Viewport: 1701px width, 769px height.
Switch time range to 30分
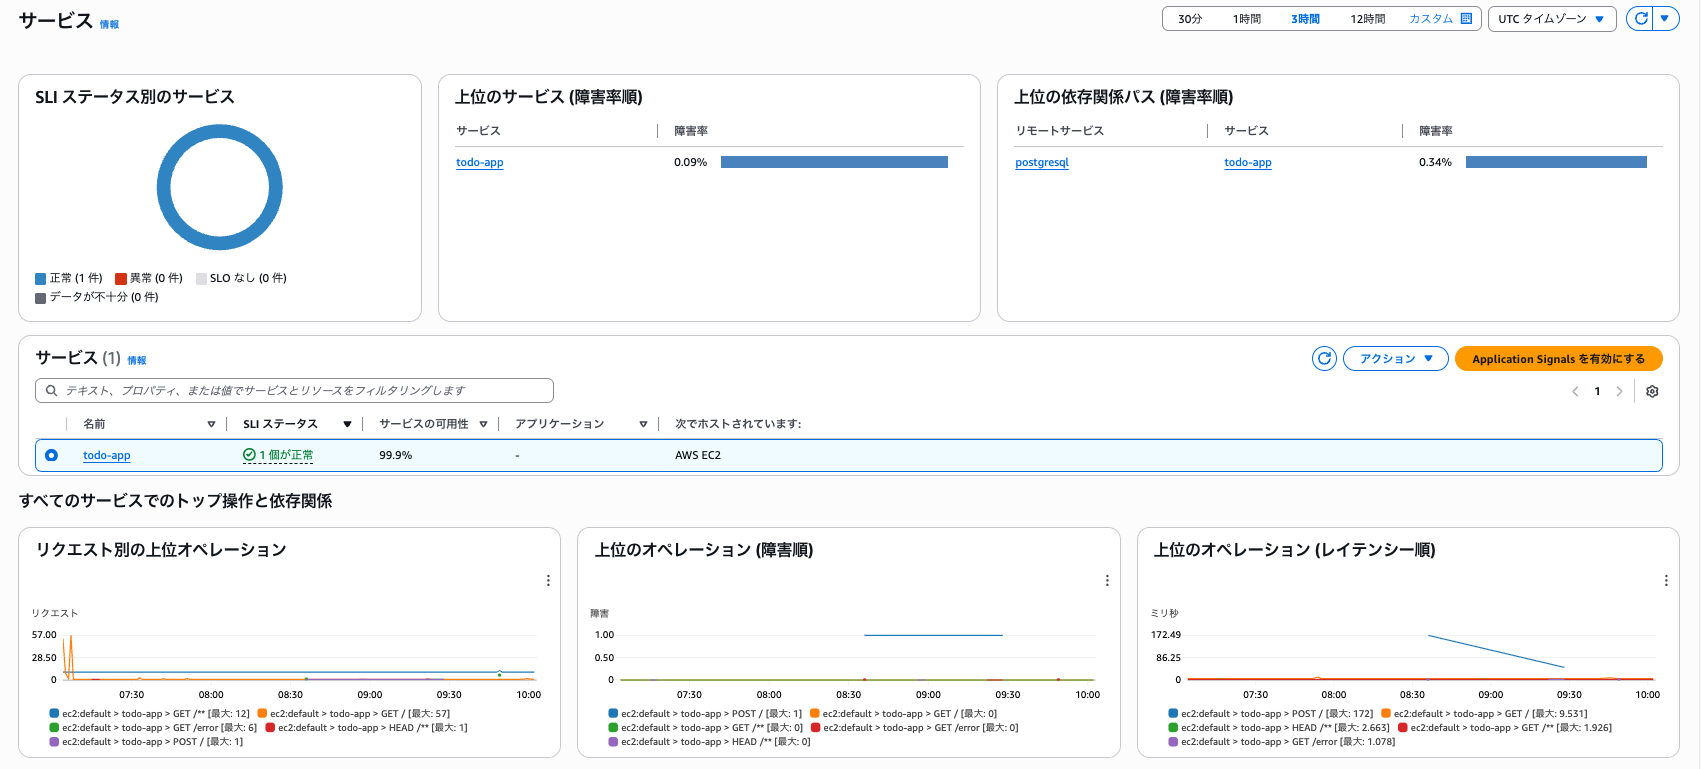1190,19
